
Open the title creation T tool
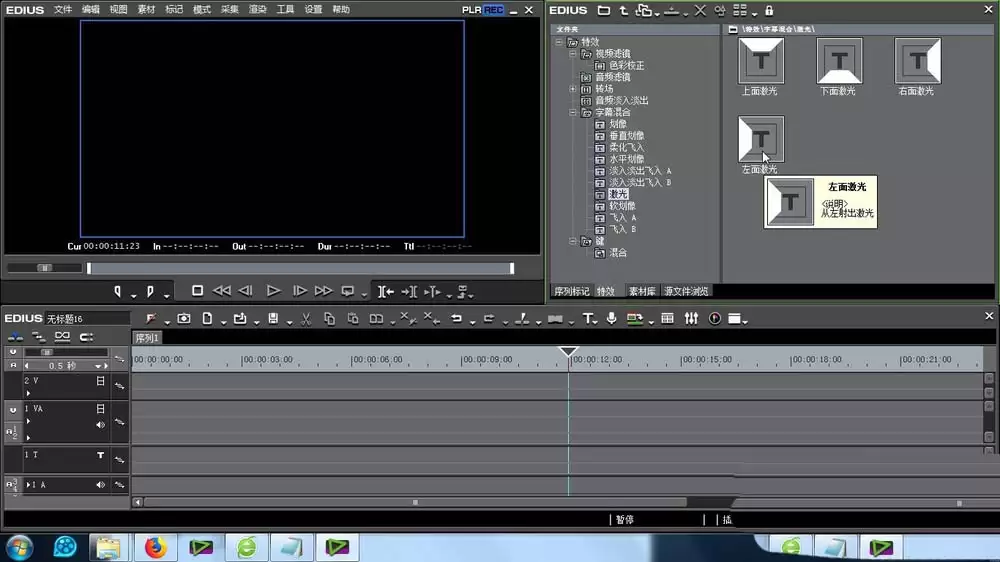coord(587,318)
